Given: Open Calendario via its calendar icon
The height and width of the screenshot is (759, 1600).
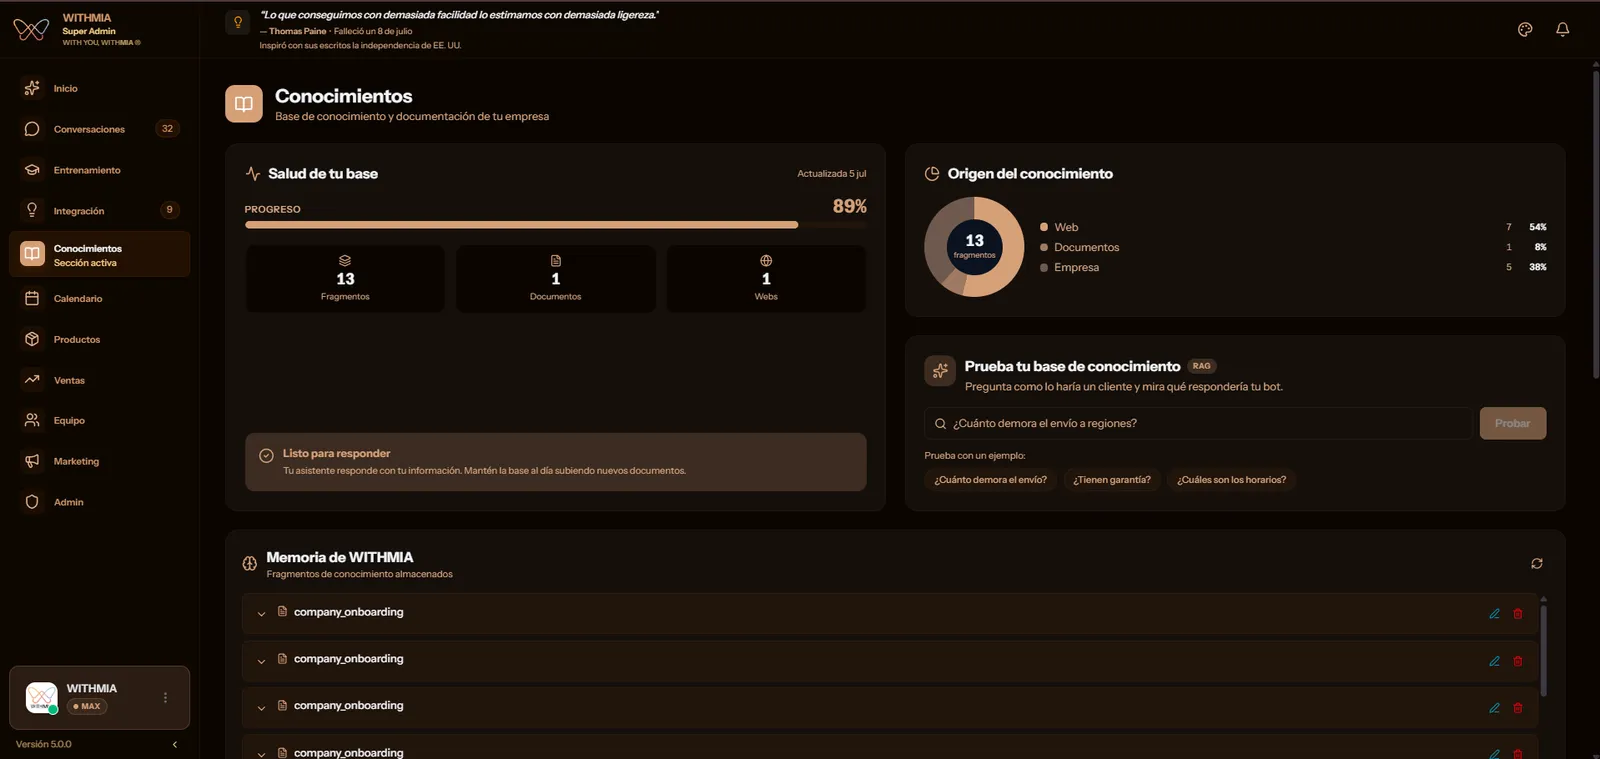Looking at the screenshot, I should click(x=32, y=298).
